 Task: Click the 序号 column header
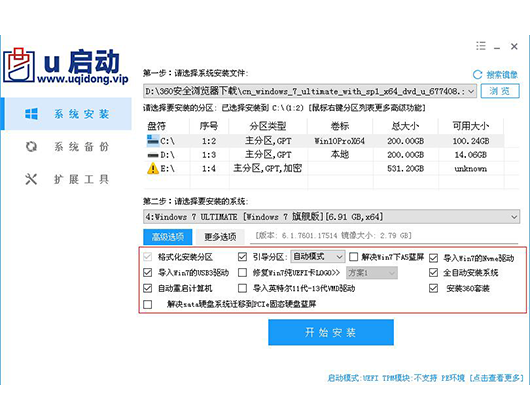pyautogui.click(x=209, y=126)
